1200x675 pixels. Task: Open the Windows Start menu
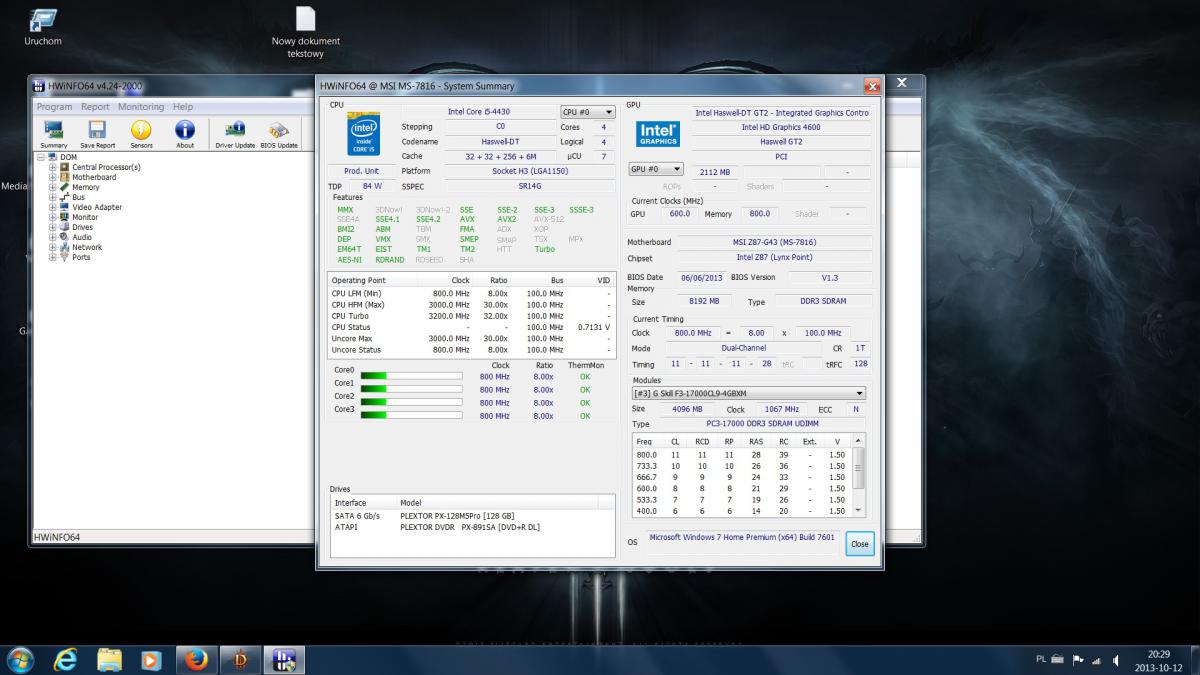[x=20, y=659]
